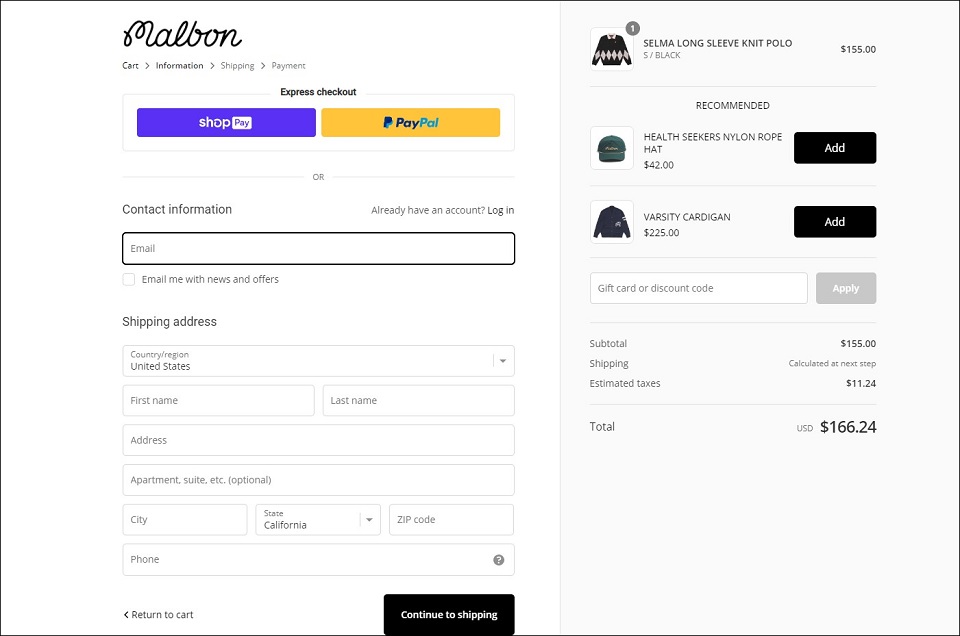
Task: Pay with PayPal express button
Action: point(410,122)
